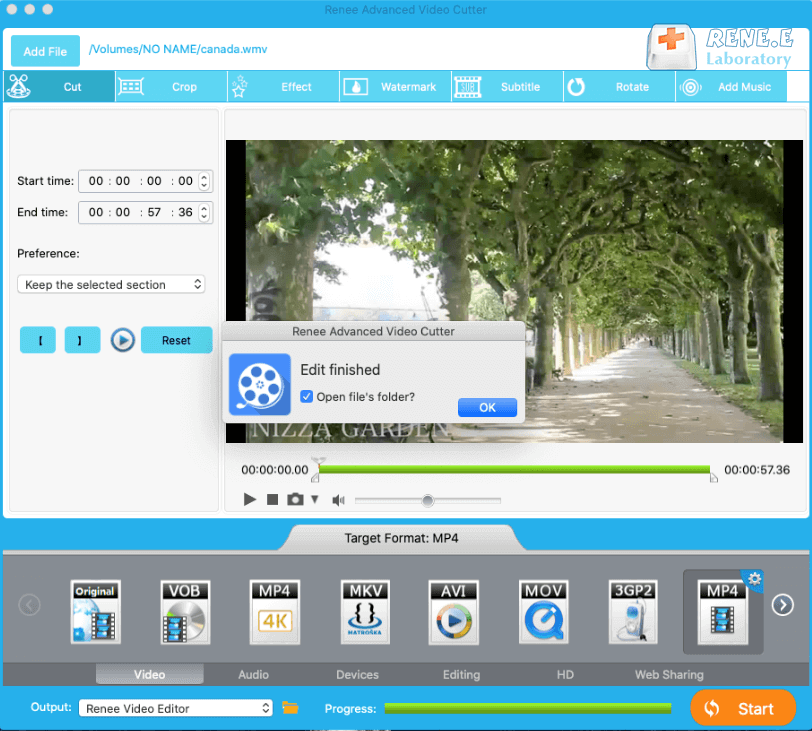Select the Original format icon
This screenshot has height=731, width=812.
(95, 612)
